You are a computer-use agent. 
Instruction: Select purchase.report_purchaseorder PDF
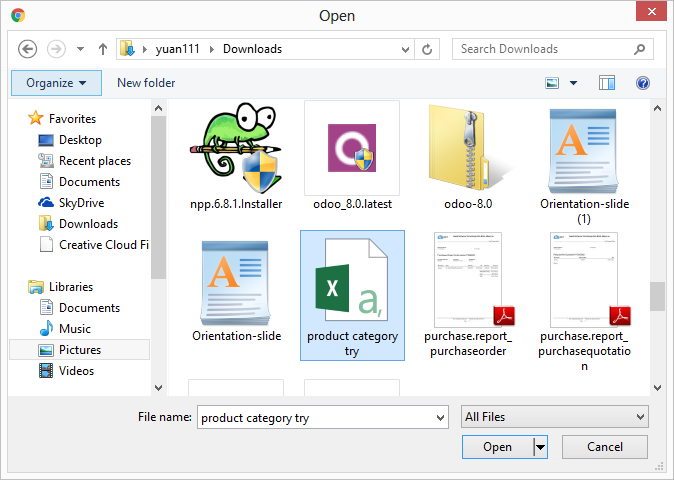(468, 296)
